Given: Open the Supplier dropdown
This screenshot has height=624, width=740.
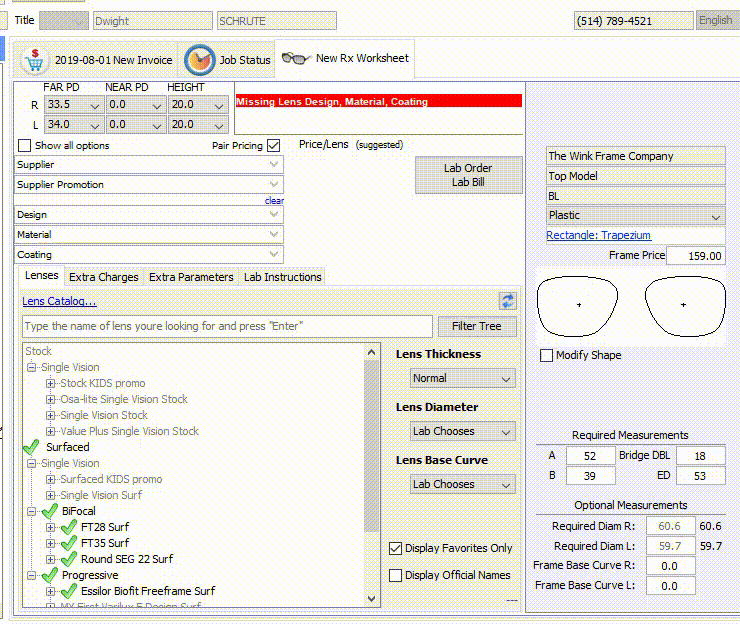Looking at the screenshot, I should coord(149,165).
